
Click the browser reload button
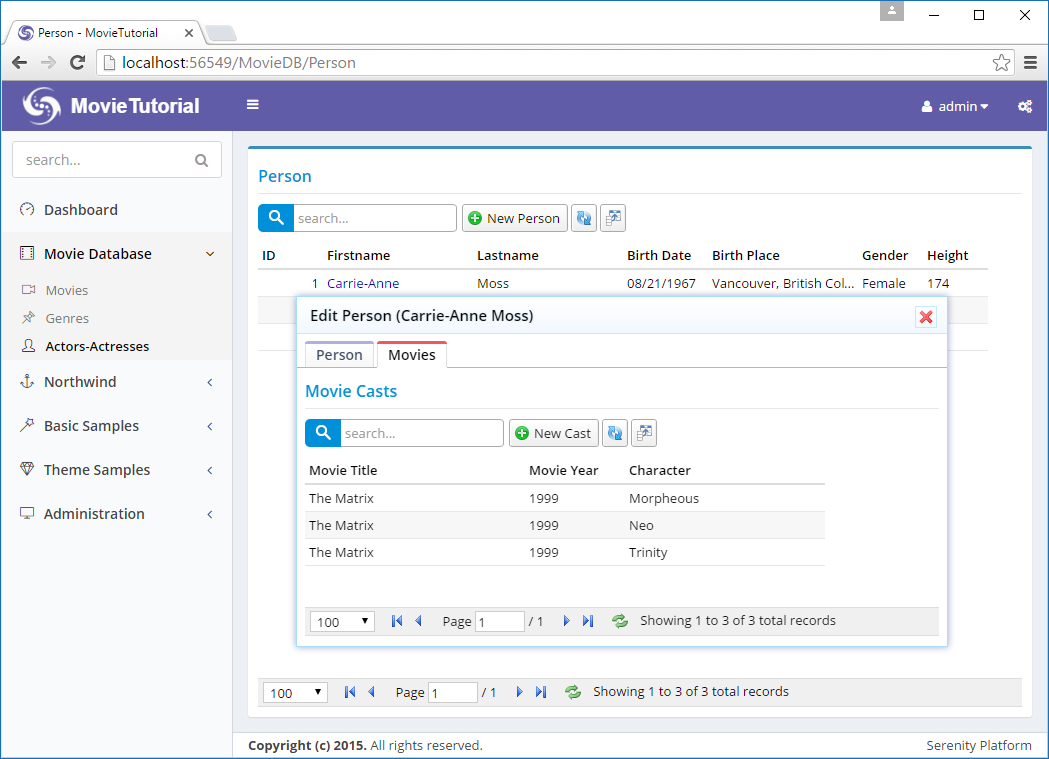click(x=77, y=63)
